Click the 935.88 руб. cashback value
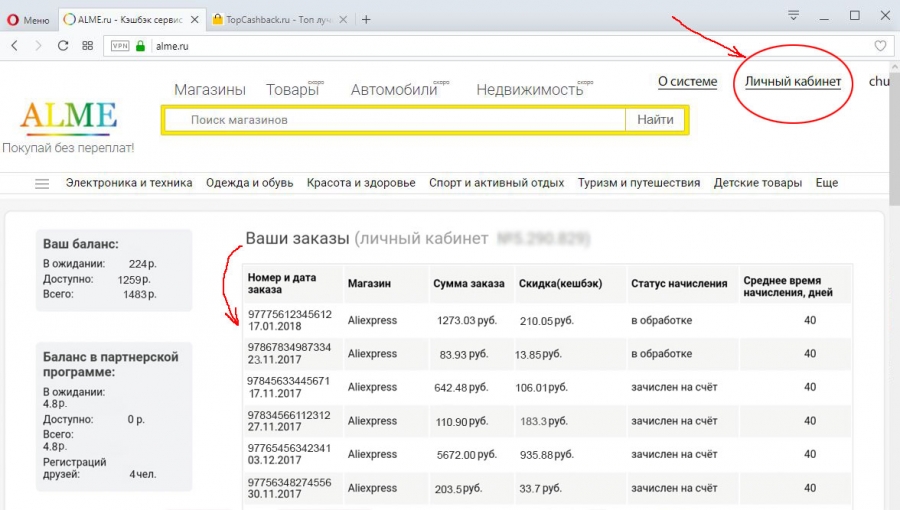This screenshot has width=900, height=510. tap(546, 454)
